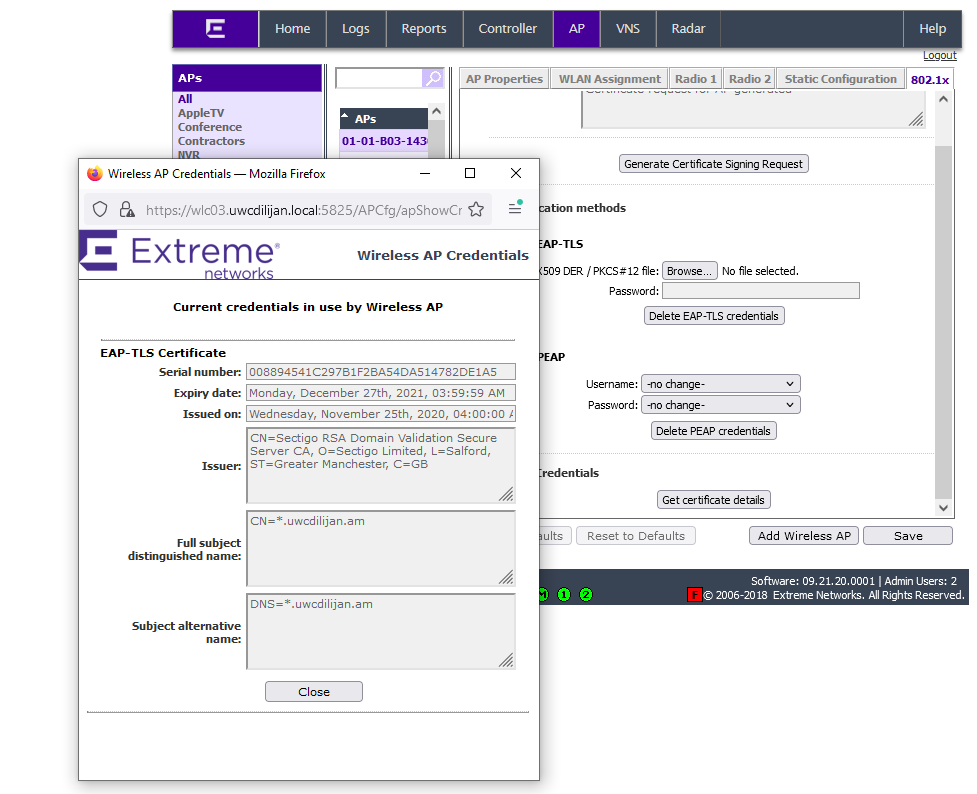Select AP 01-01-B03-143 in the list
This screenshot has width=977, height=794.
[x=384, y=141]
